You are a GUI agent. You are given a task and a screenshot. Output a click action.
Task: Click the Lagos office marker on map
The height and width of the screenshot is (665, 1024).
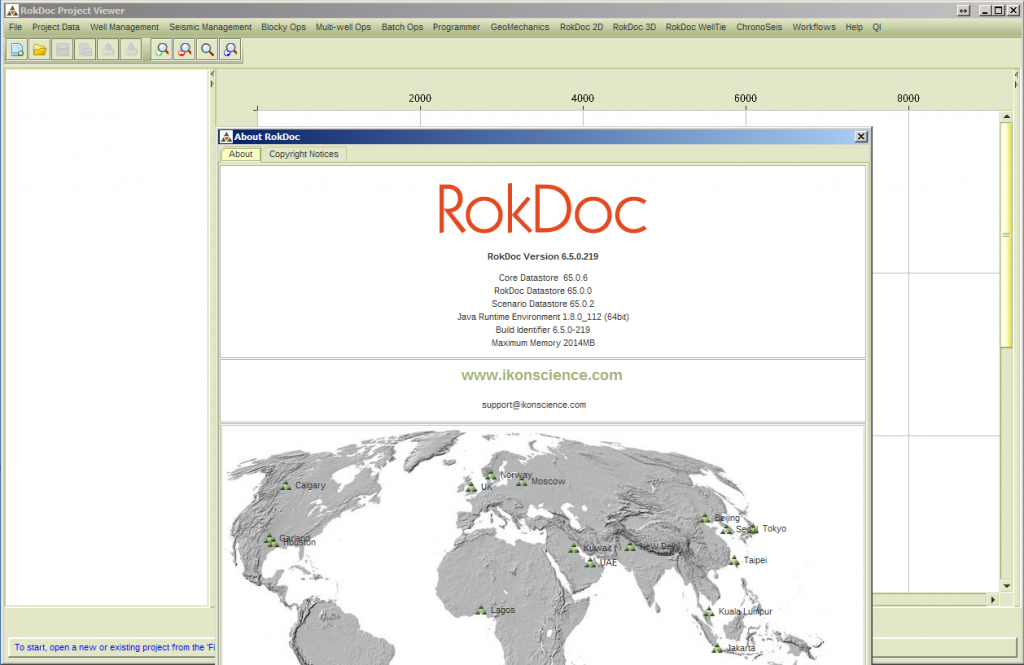pos(481,610)
